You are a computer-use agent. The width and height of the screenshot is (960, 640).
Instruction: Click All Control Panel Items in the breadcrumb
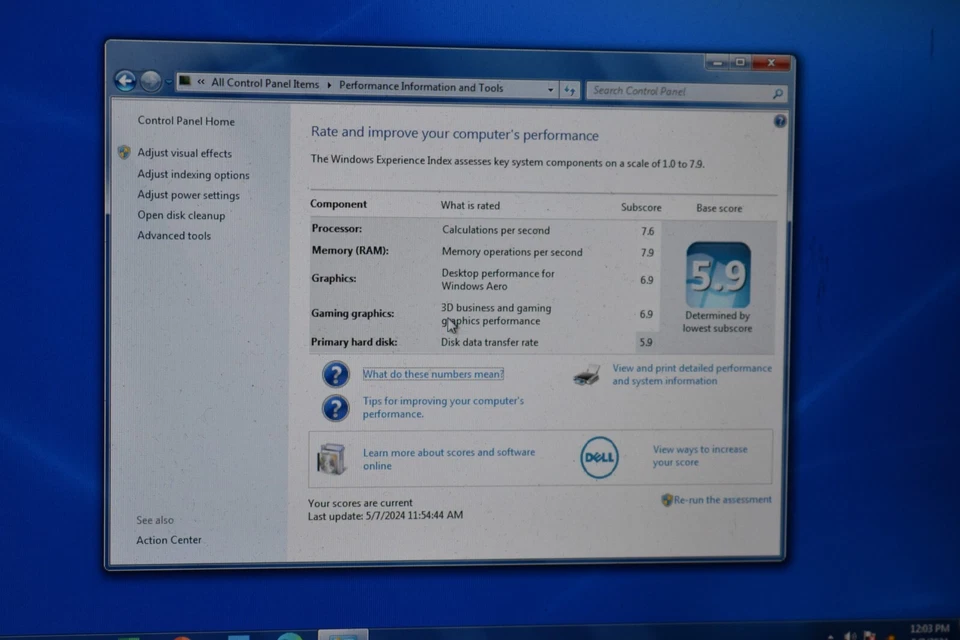265,84
